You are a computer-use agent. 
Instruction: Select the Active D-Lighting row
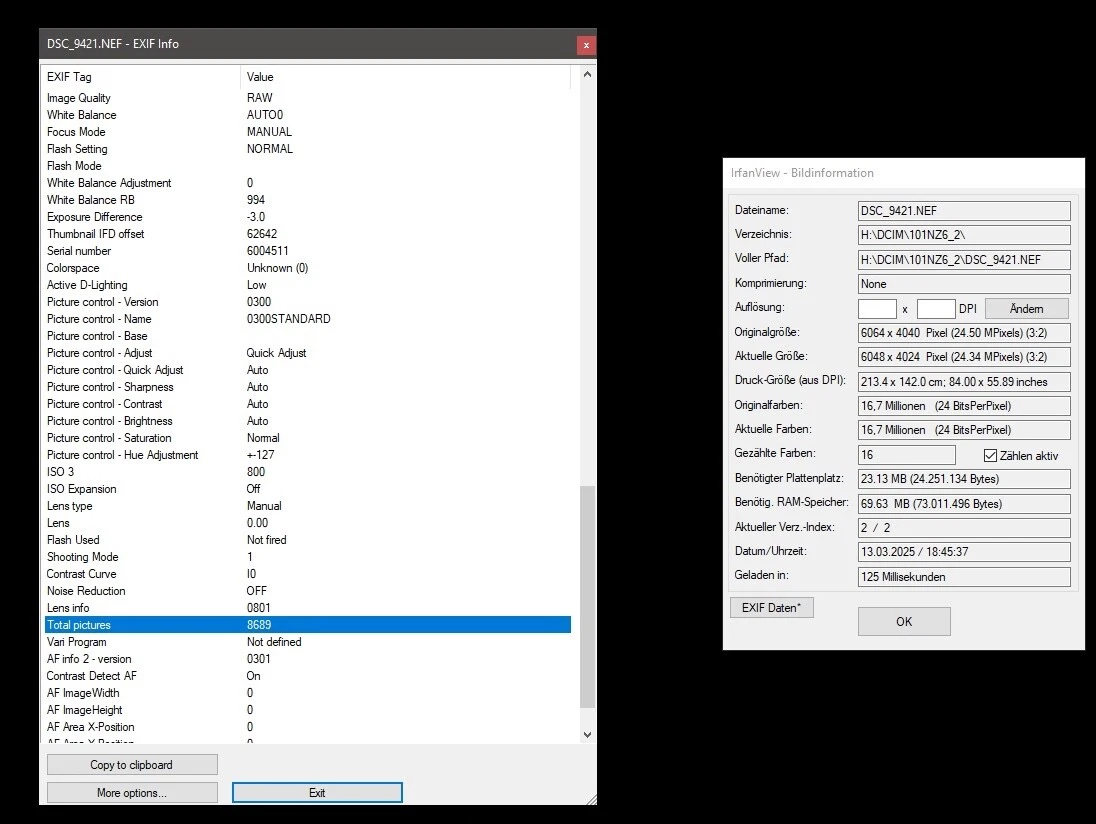coord(308,285)
